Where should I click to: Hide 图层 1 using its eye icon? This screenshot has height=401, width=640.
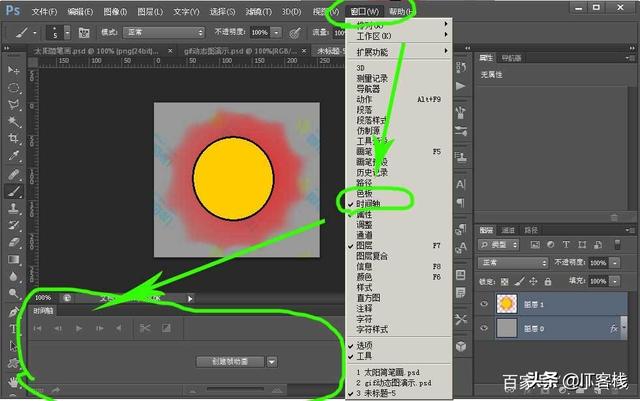point(484,304)
